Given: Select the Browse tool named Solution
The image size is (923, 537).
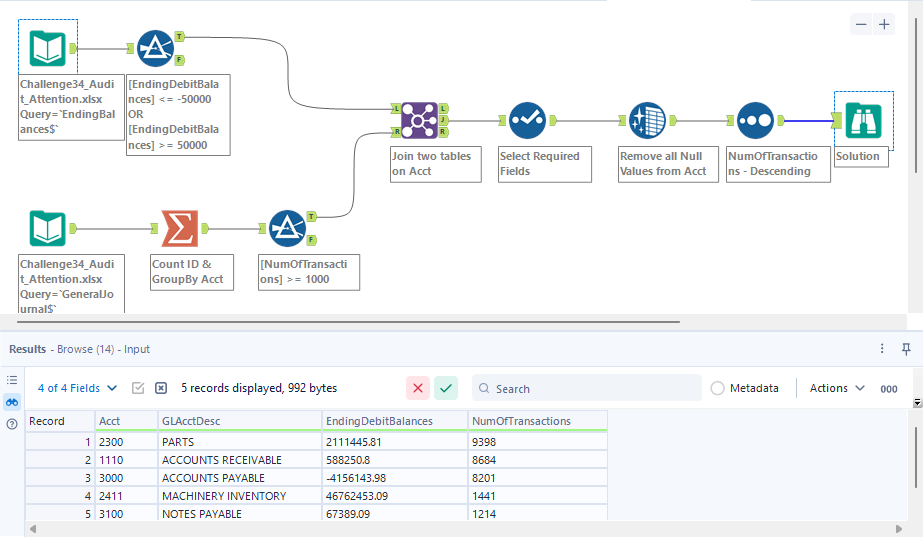Looking at the screenshot, I should point(861,121).
